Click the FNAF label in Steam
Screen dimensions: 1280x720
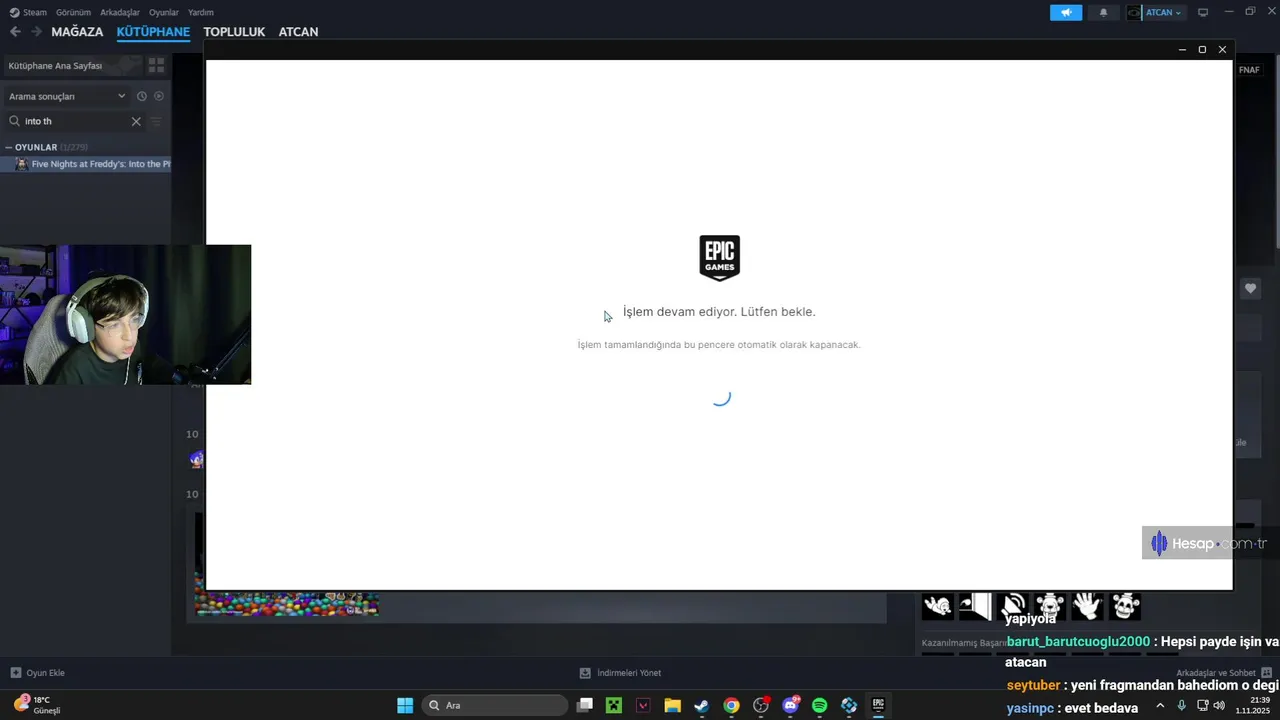[1249, 70]
